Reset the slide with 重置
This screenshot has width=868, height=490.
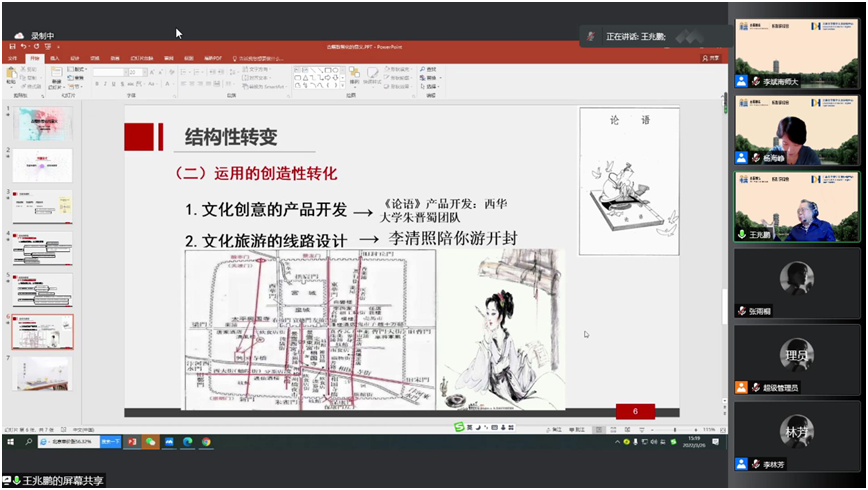click(75, 78)
